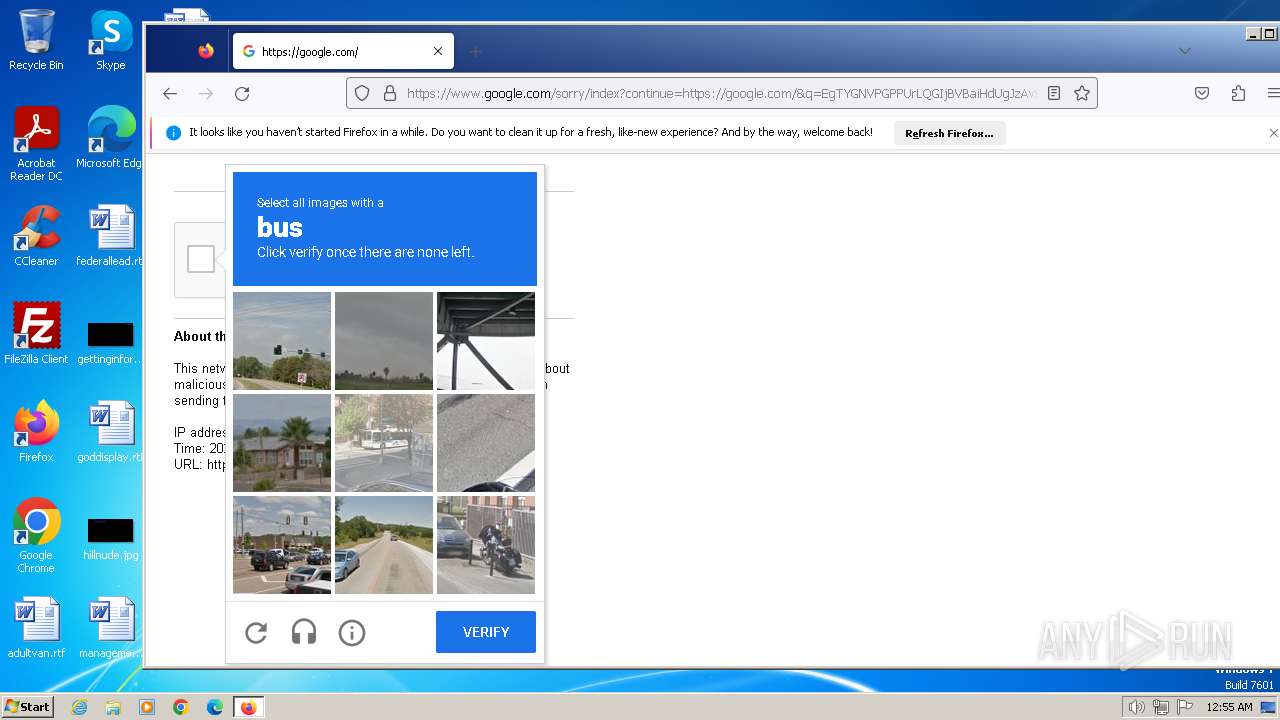Click the tracking protection shield icon
This screenshot has height=720, width=1280.
pyautogui.click(x=362, y=93)
